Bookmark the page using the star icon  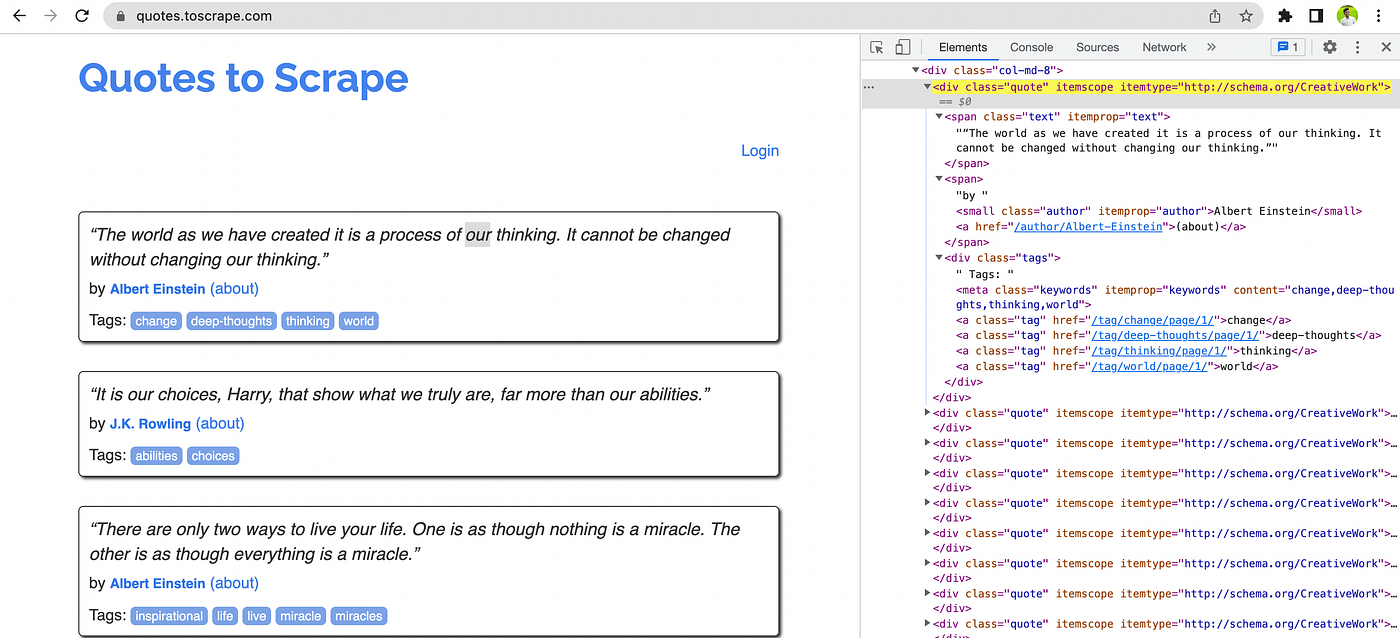1246,16
